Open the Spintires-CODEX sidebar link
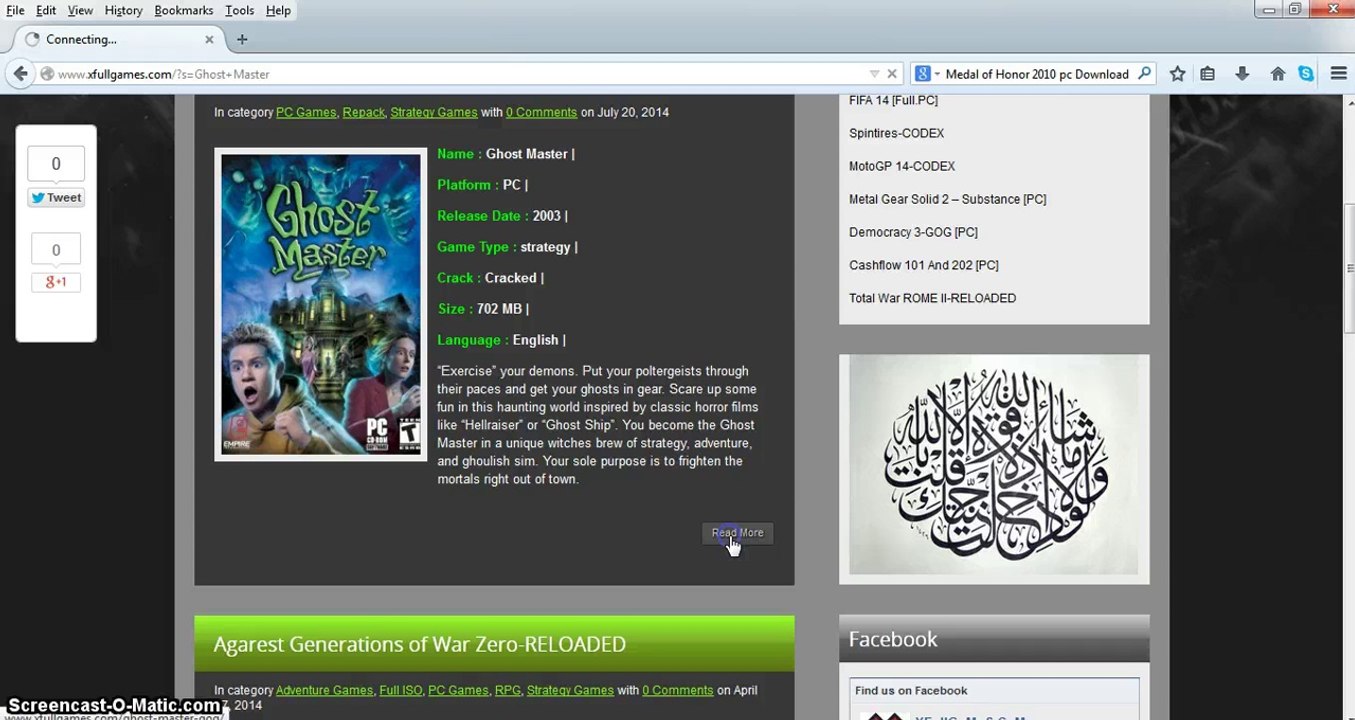Screen dimensions: 1355x720 (x=896, y=133)
